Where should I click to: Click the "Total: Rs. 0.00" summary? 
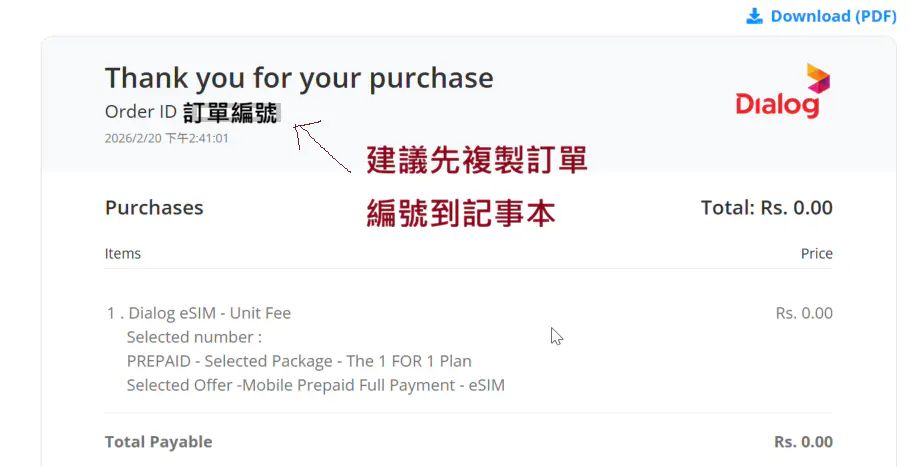pyautogui.click(x=766, y=208)
